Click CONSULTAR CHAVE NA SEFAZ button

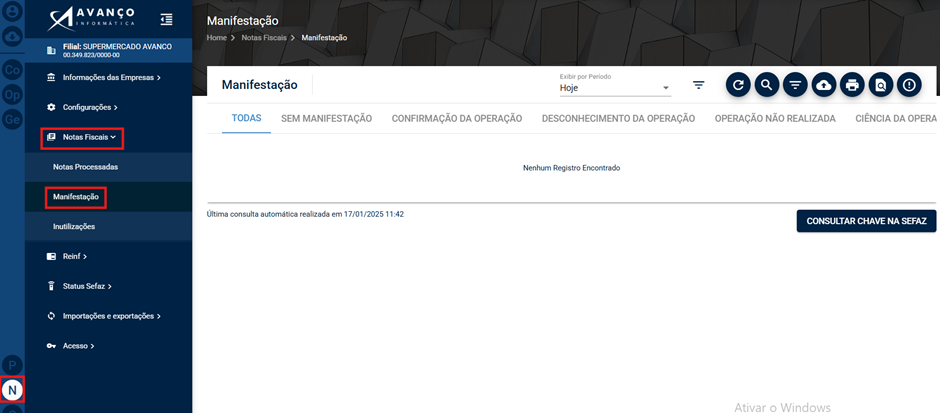click(866, 221)
